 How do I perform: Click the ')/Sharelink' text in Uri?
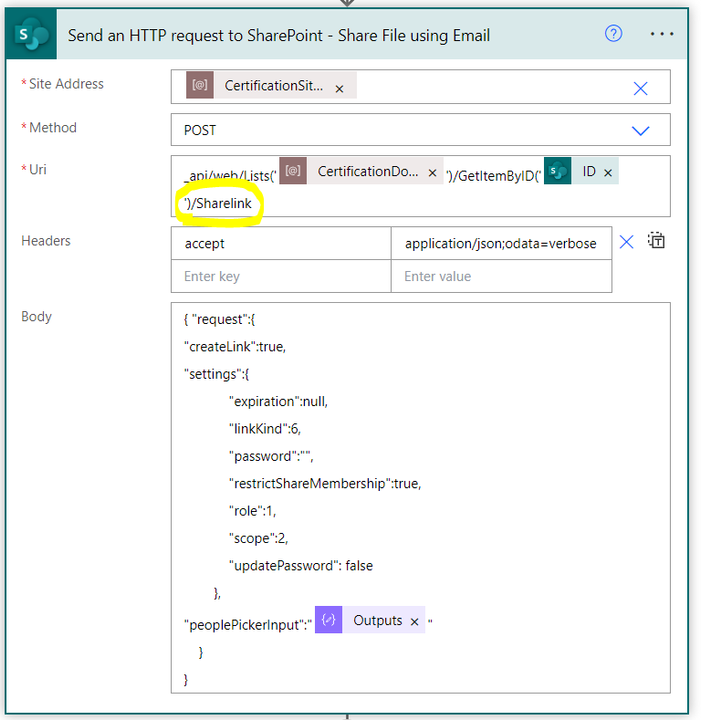pyautogui.click(x=218, y=203)
